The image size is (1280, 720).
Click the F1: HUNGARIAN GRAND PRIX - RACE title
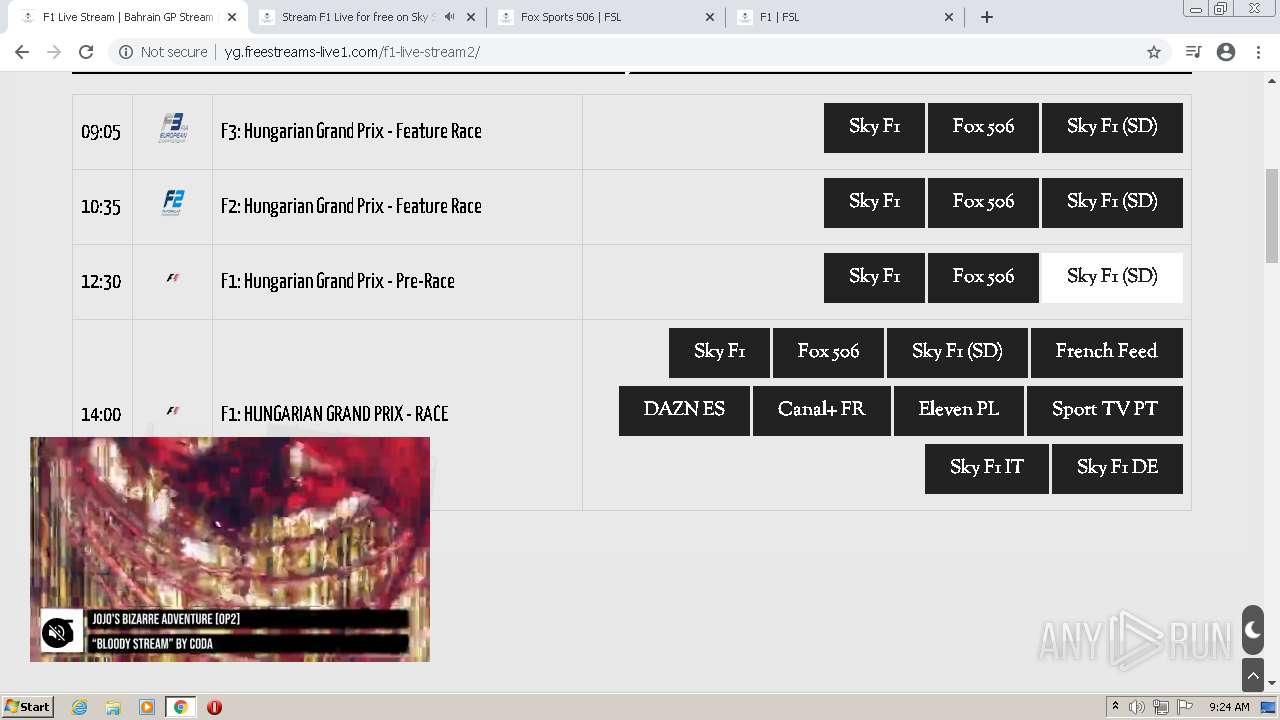[334, 414]
